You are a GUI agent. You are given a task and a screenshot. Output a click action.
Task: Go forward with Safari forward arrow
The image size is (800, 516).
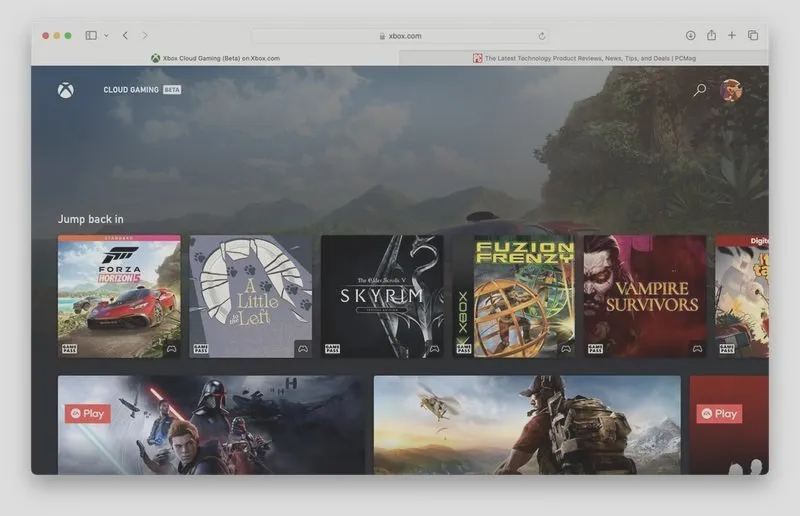[x=145, y=35]
